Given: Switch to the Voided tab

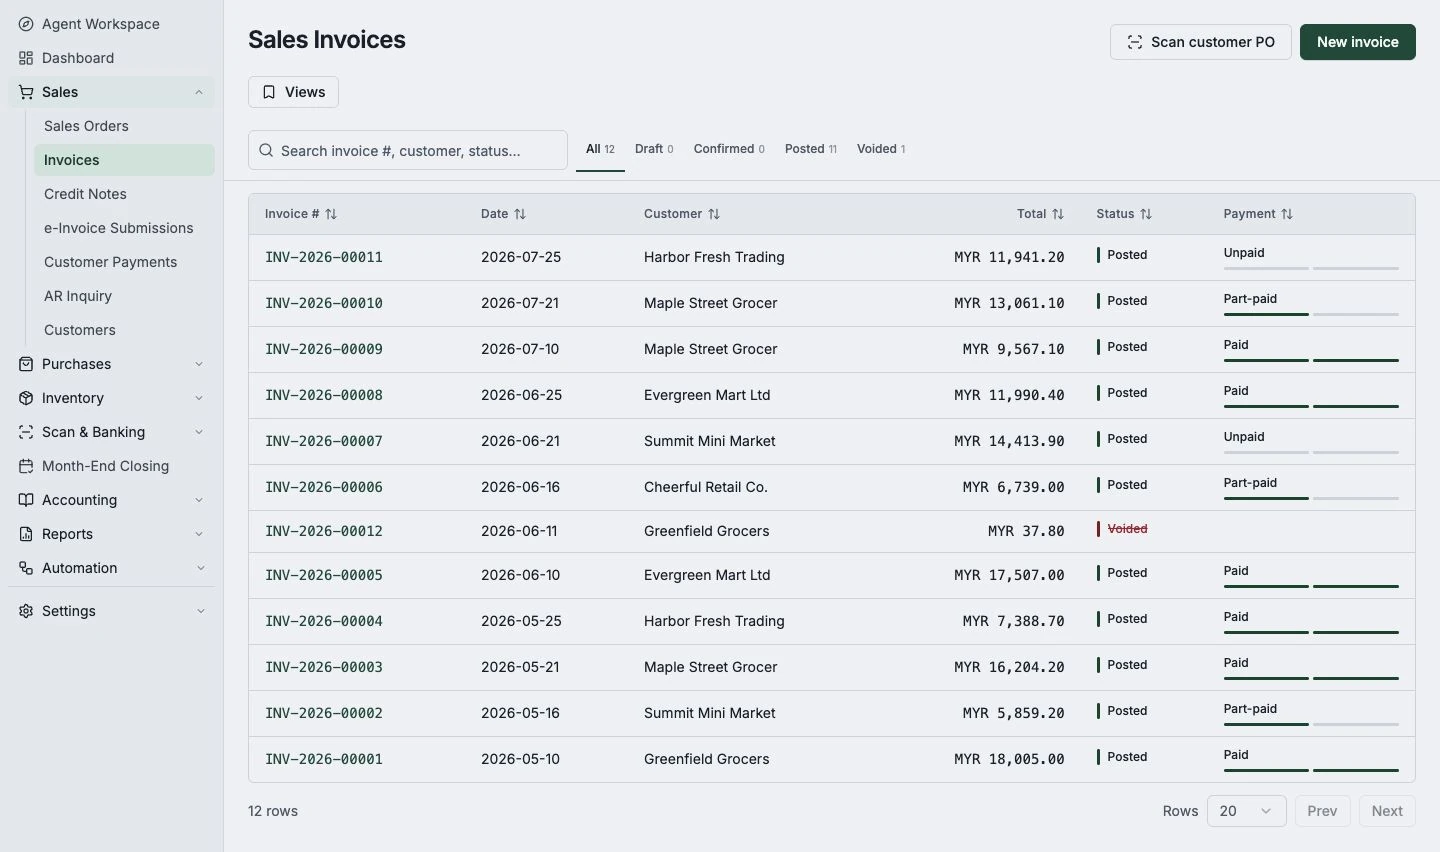Looking at the screenshot, I should coord(881,149).
